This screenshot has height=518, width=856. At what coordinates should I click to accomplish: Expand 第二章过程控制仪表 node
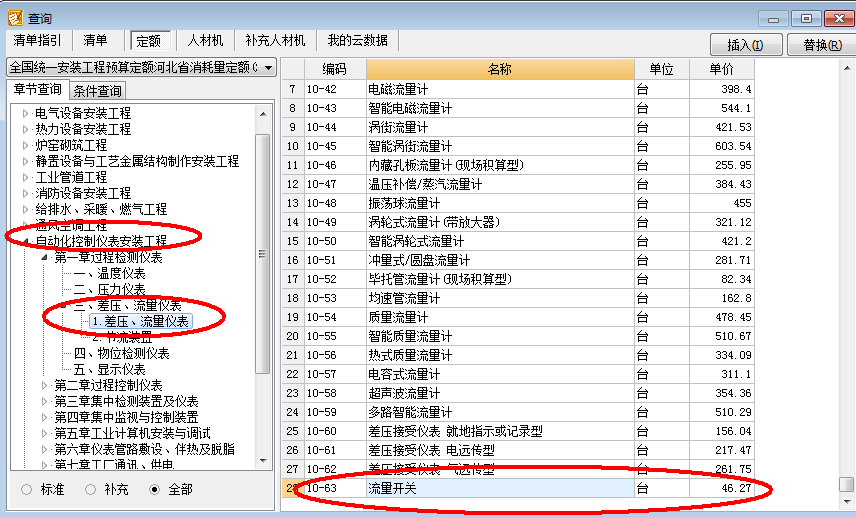click(45, 385)
